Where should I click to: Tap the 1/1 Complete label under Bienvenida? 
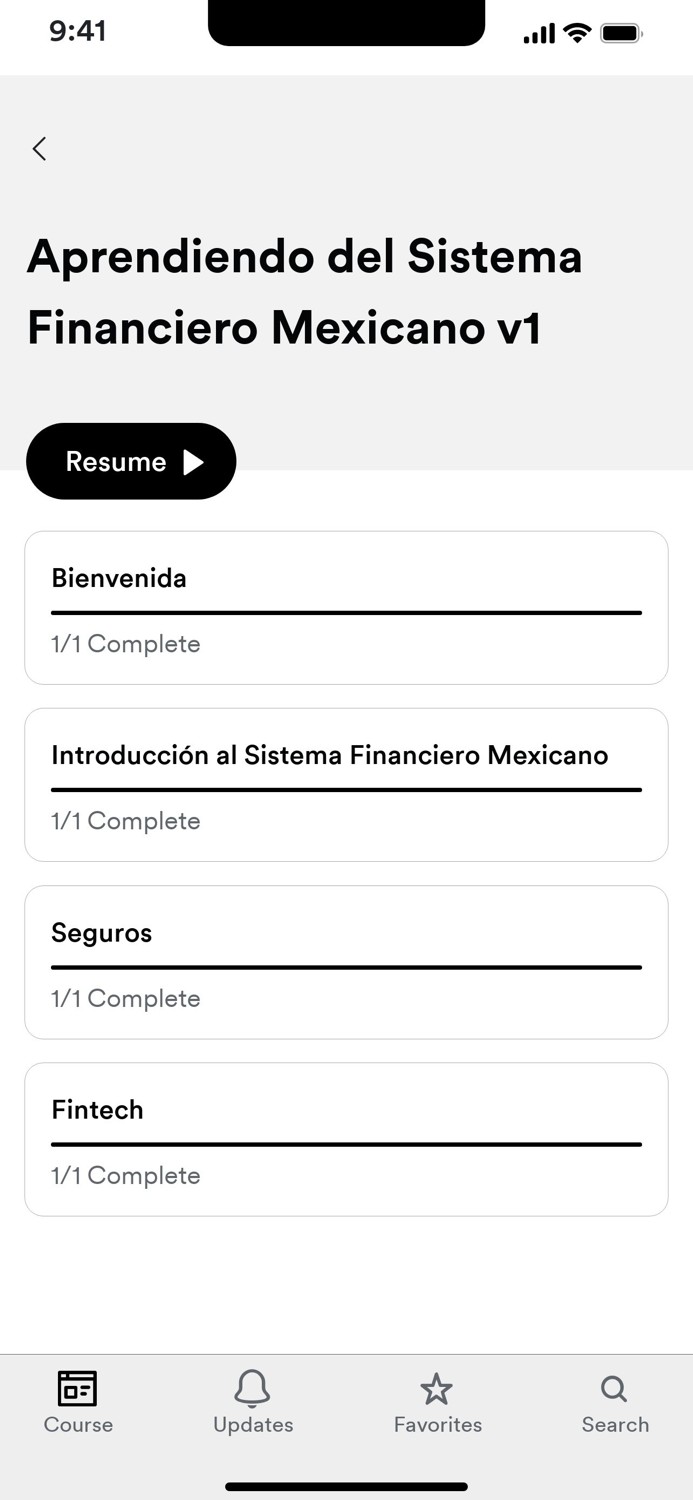point(125,644)
